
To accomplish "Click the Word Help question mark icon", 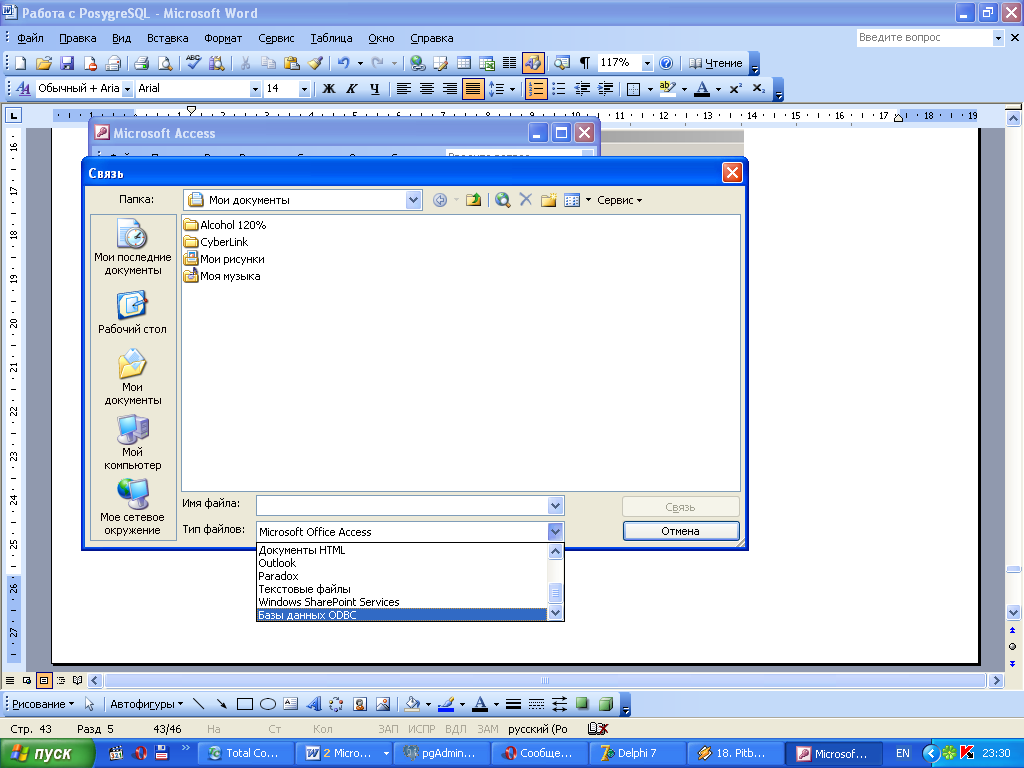I will click(x=666, y=63).
